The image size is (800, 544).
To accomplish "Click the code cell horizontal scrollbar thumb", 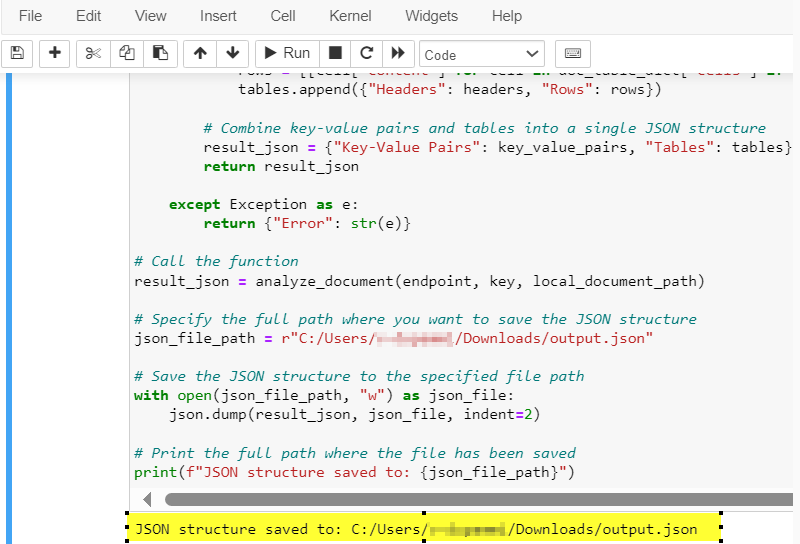I will (479, 500).
